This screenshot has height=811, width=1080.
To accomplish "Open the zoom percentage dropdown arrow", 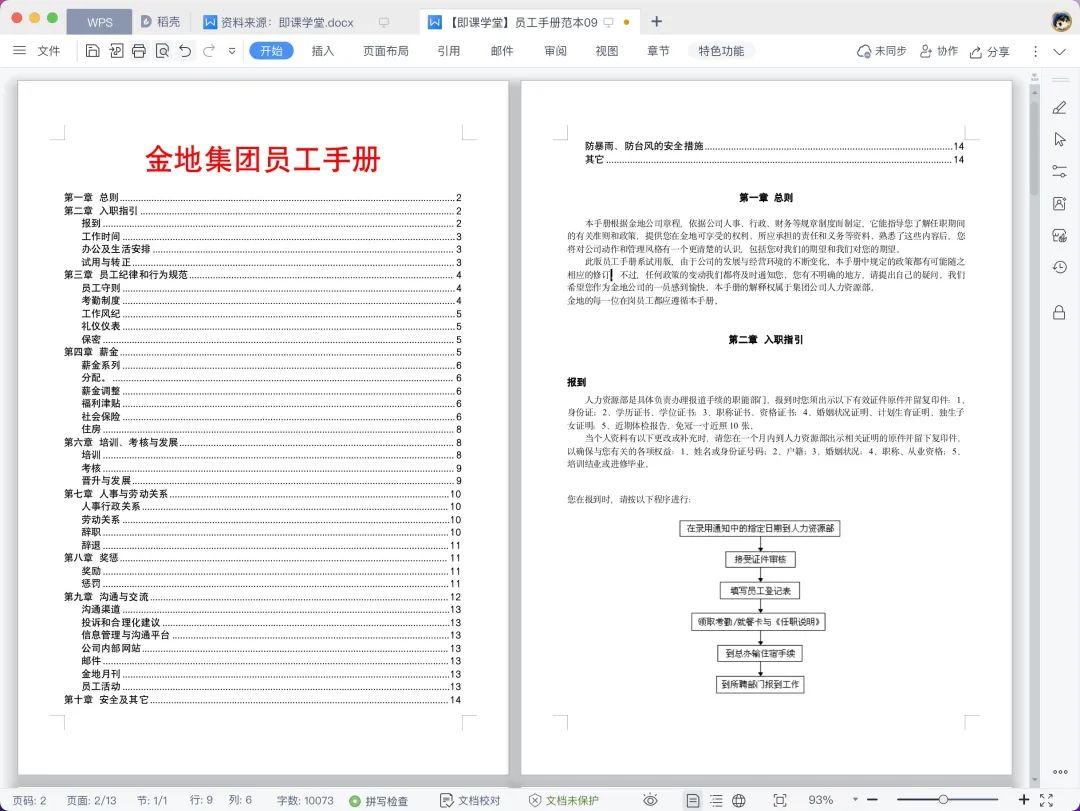I will click(855, 799).
